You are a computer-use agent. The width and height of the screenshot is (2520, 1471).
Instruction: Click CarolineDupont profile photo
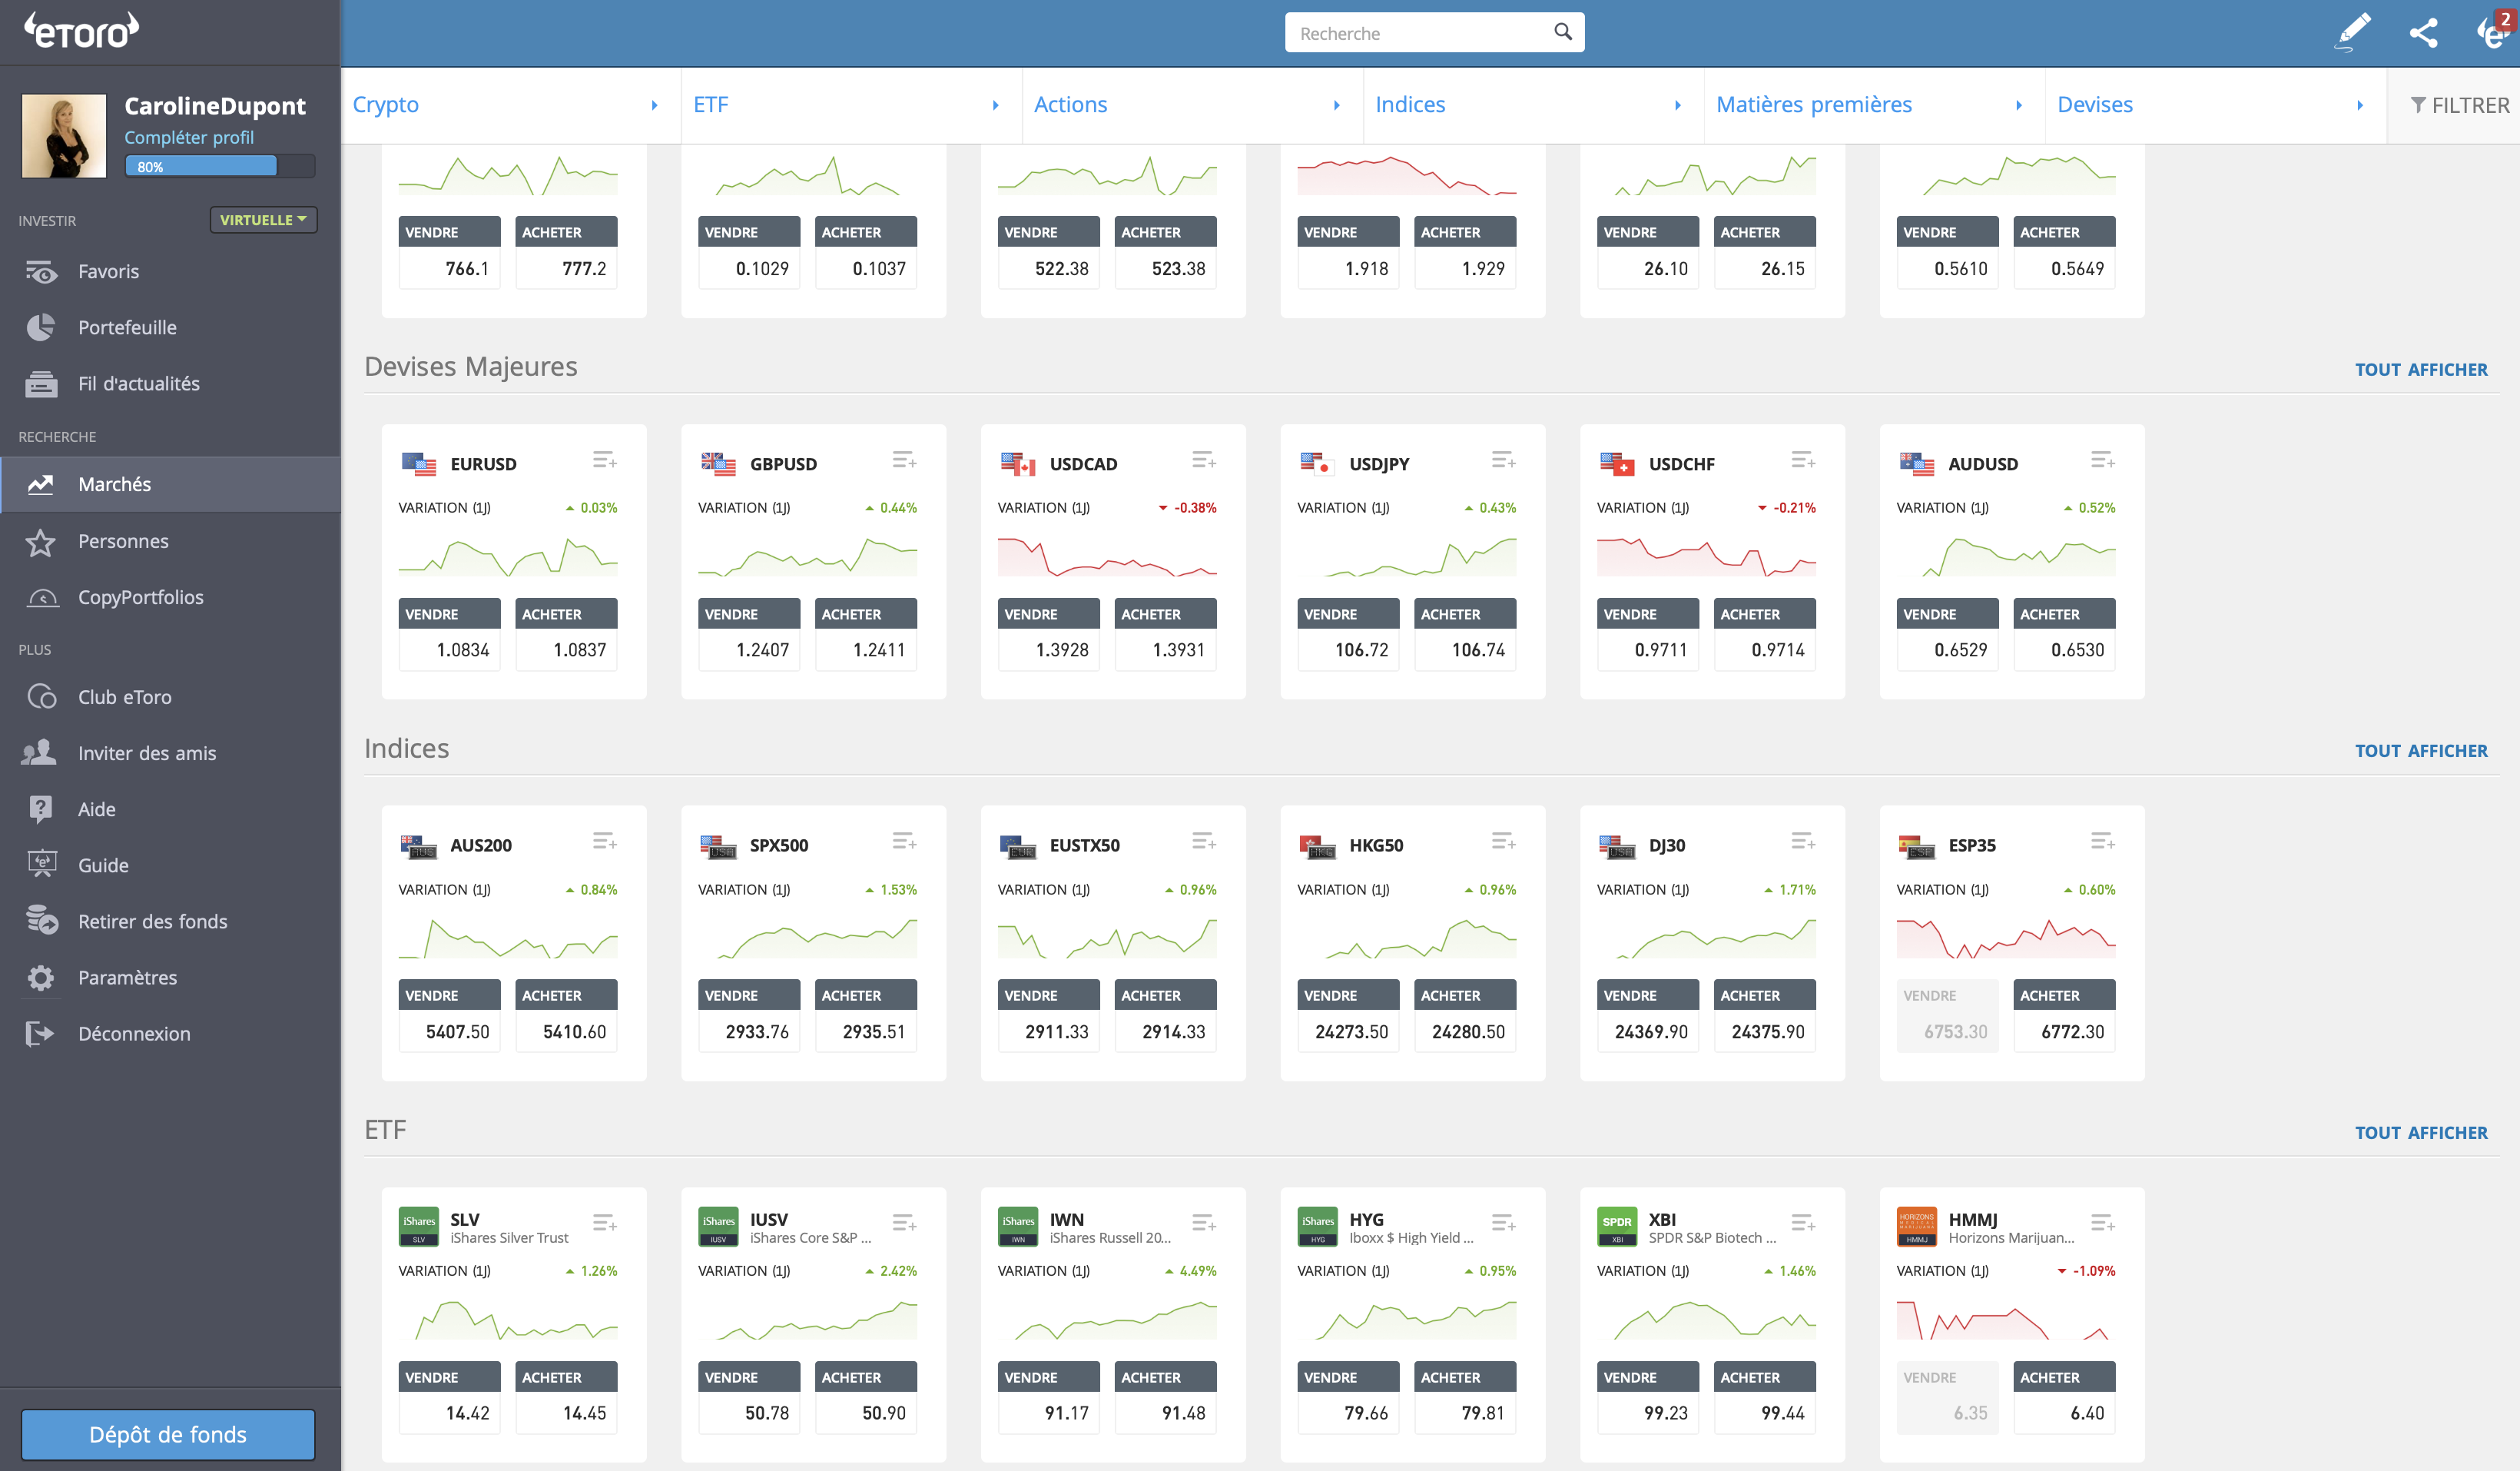(x=64, y=135)
